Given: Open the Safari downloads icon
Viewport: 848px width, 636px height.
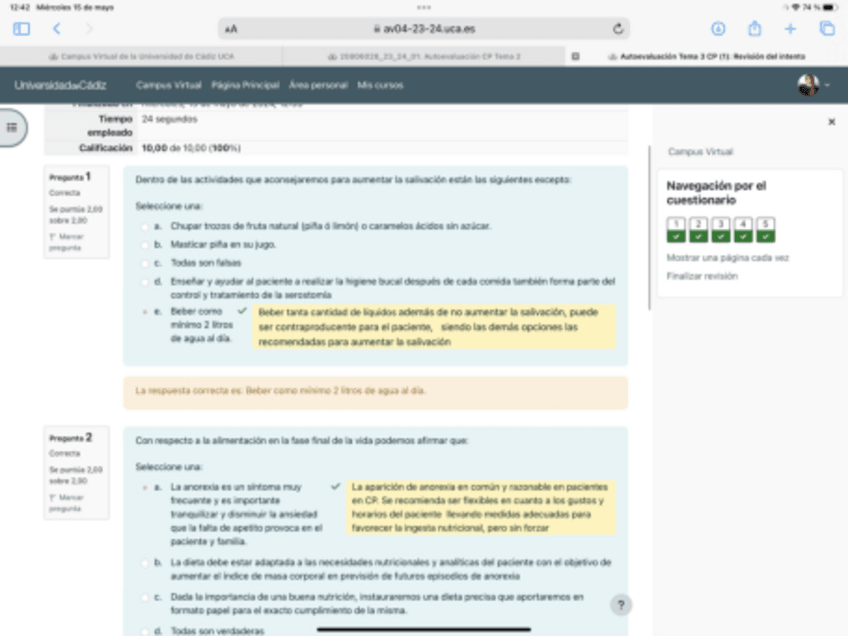Looking at the screenshot, I should tap(718, 29).
